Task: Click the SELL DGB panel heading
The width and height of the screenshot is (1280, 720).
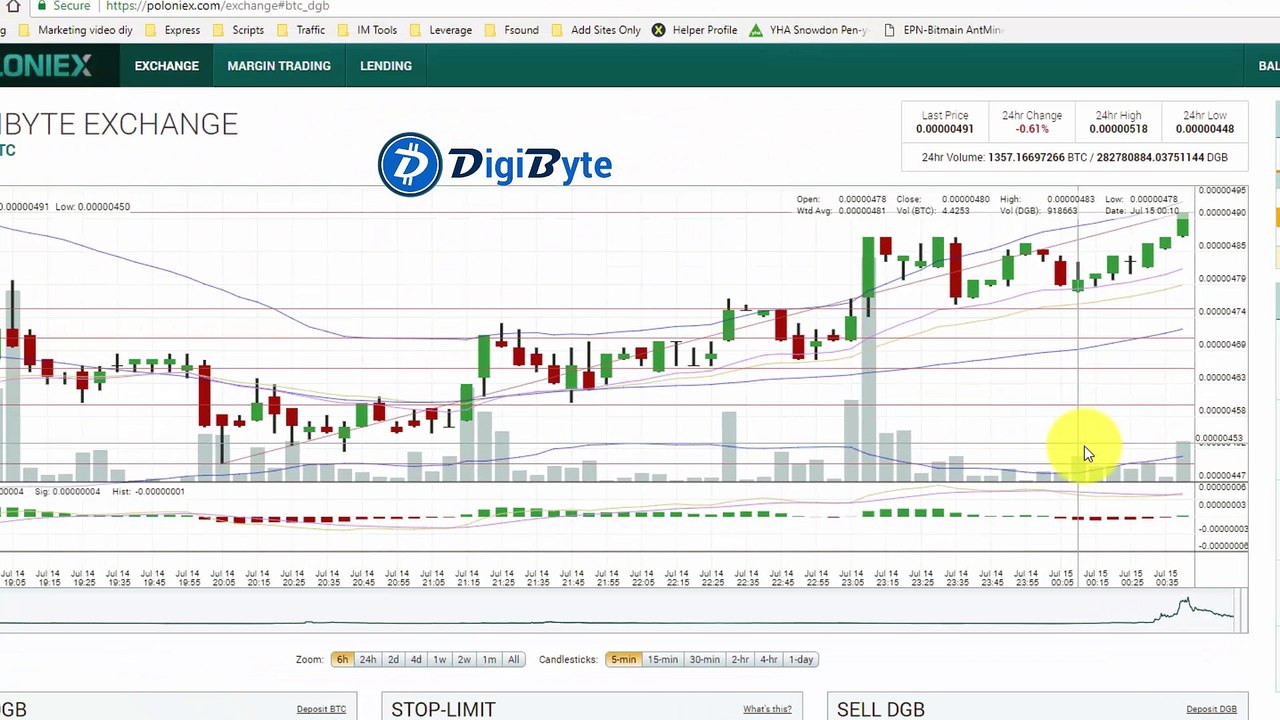Action: coord(881,709)
